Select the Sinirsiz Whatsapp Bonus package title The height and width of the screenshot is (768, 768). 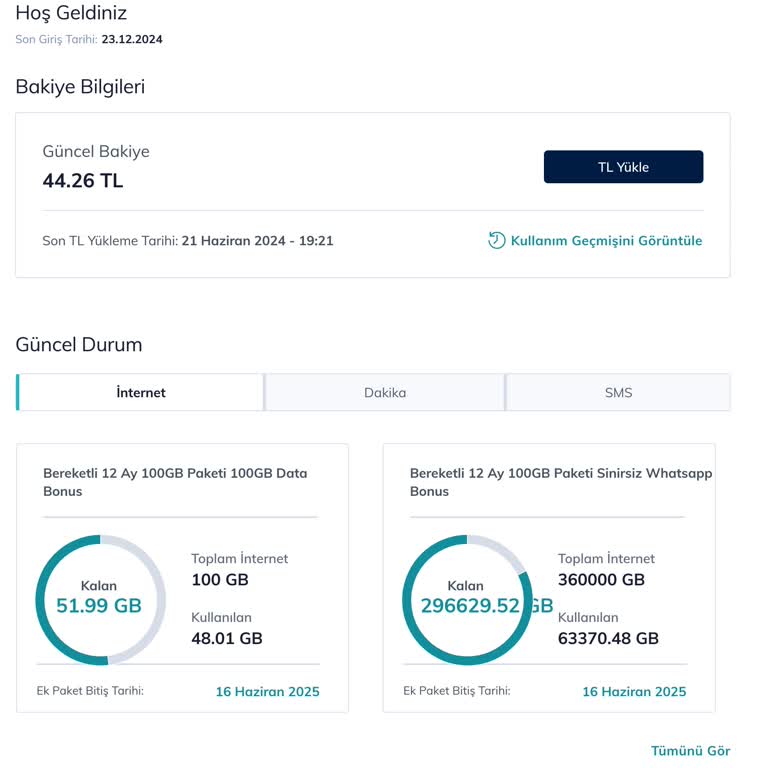(560, 482)
